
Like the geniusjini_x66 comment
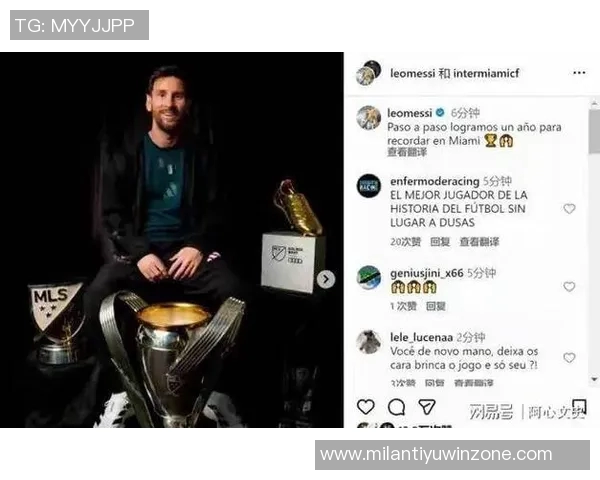[569, 286]
